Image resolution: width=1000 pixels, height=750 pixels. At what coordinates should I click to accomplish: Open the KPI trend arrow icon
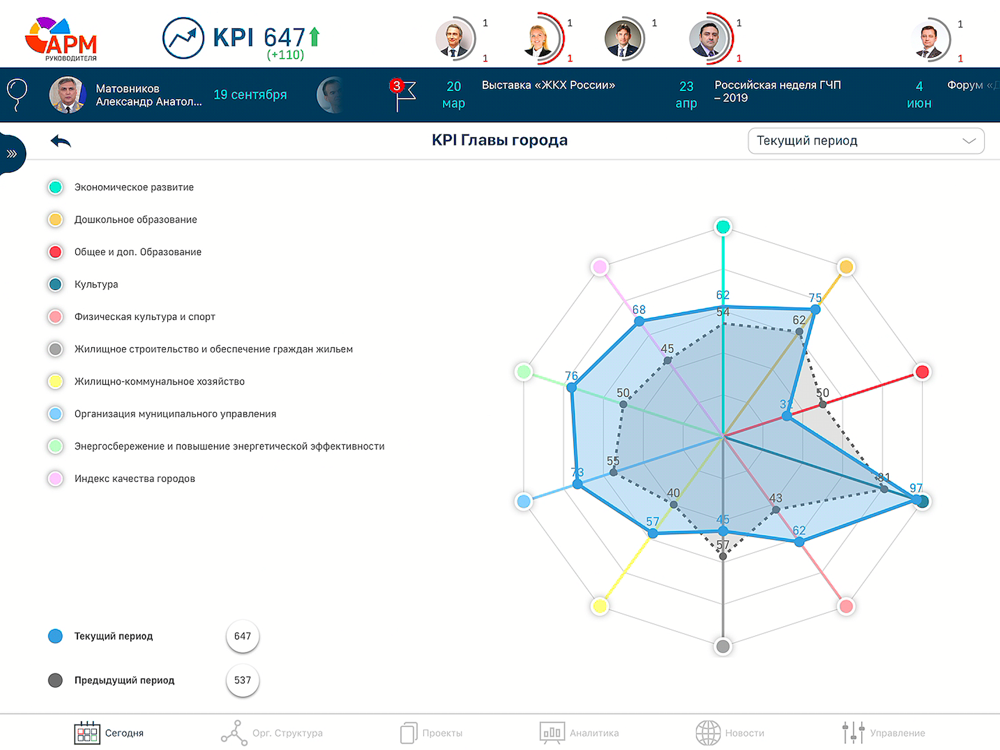pyautogui.click(x=183, y=38)
